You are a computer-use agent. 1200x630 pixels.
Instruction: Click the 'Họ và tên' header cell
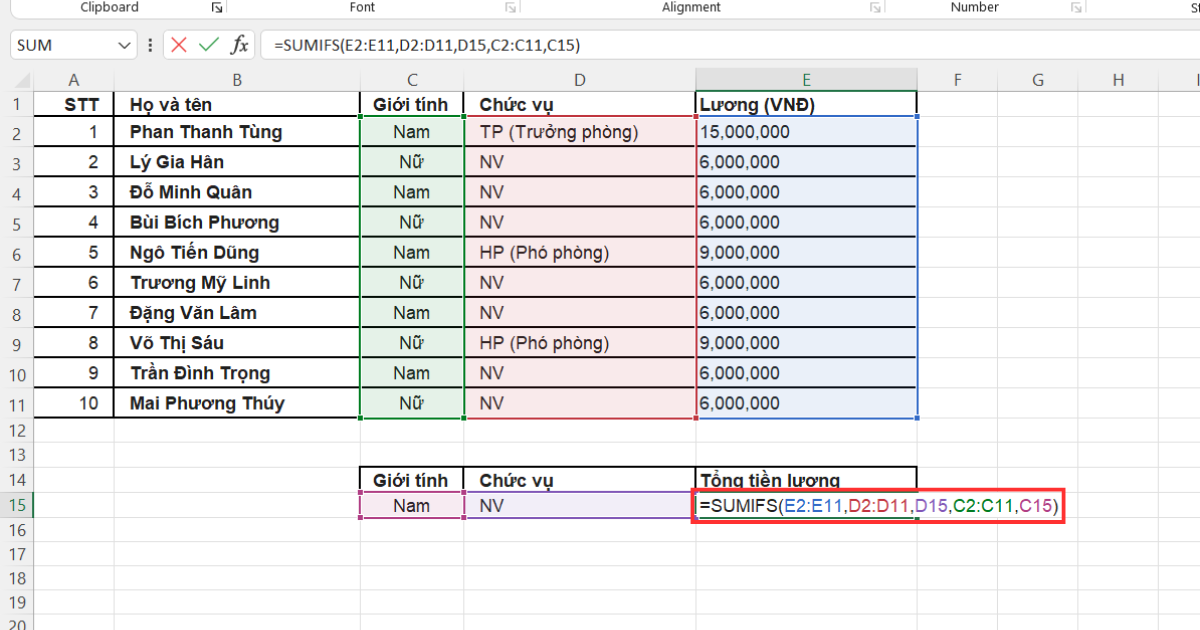pos(237,104)
